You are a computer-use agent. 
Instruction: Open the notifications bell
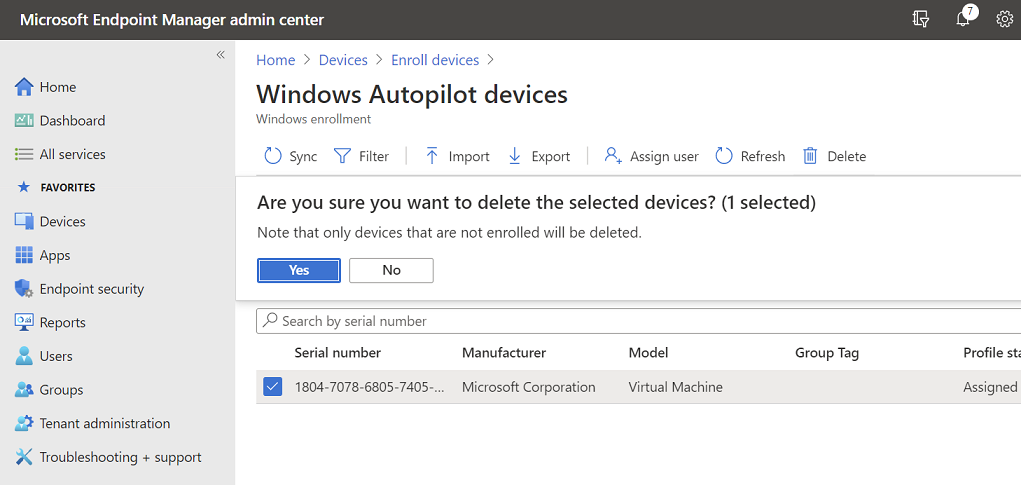tap(963, 19)
